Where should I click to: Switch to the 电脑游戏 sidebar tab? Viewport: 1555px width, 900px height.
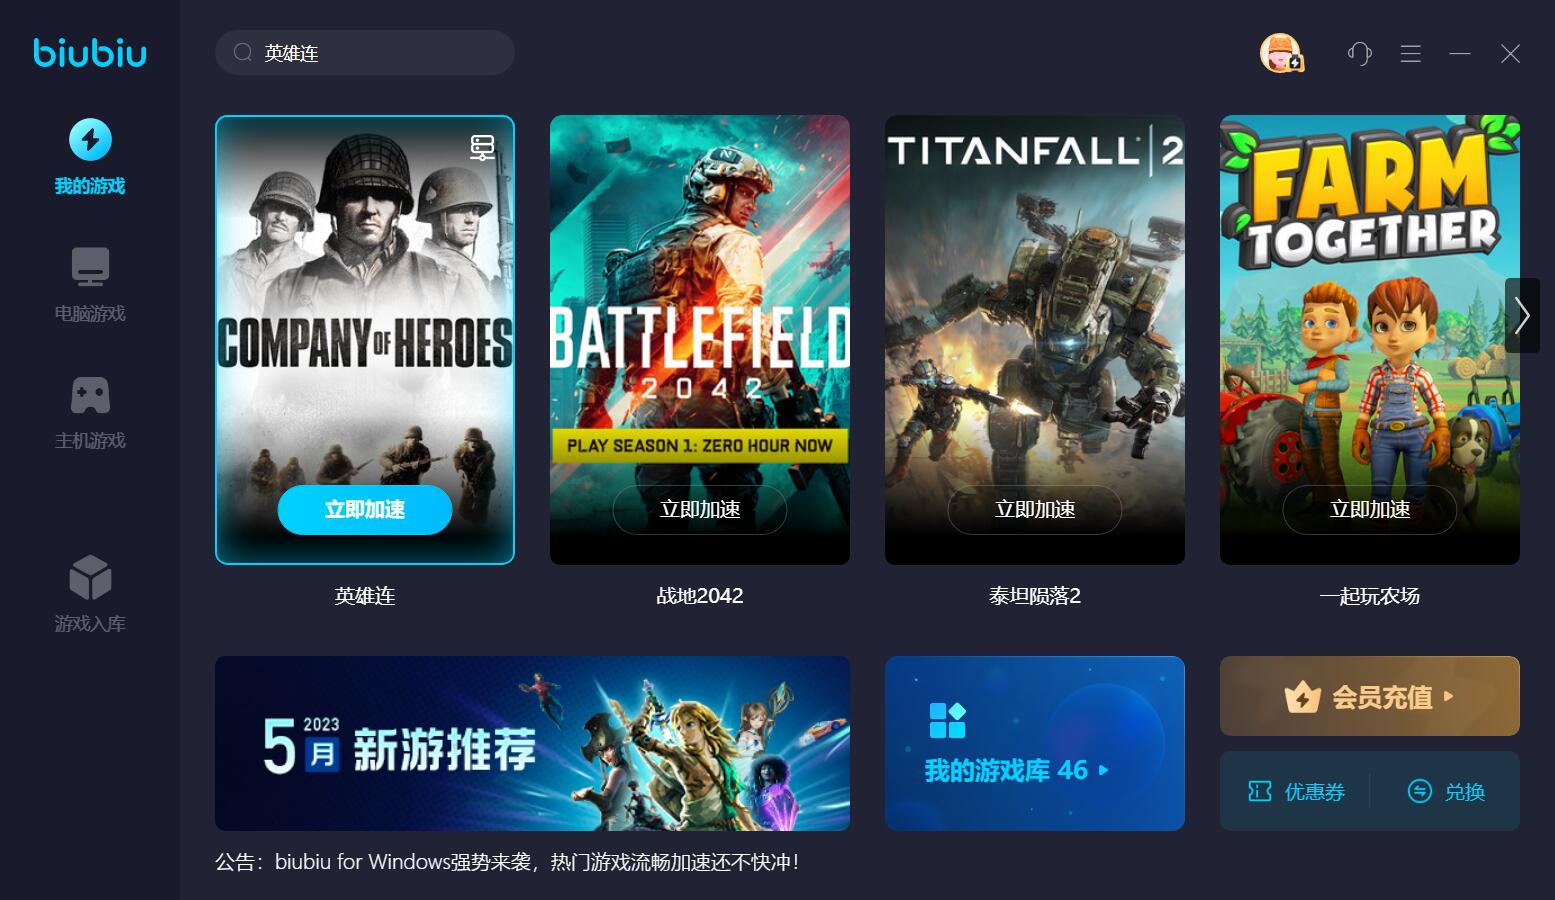click(x=90, y=285)
